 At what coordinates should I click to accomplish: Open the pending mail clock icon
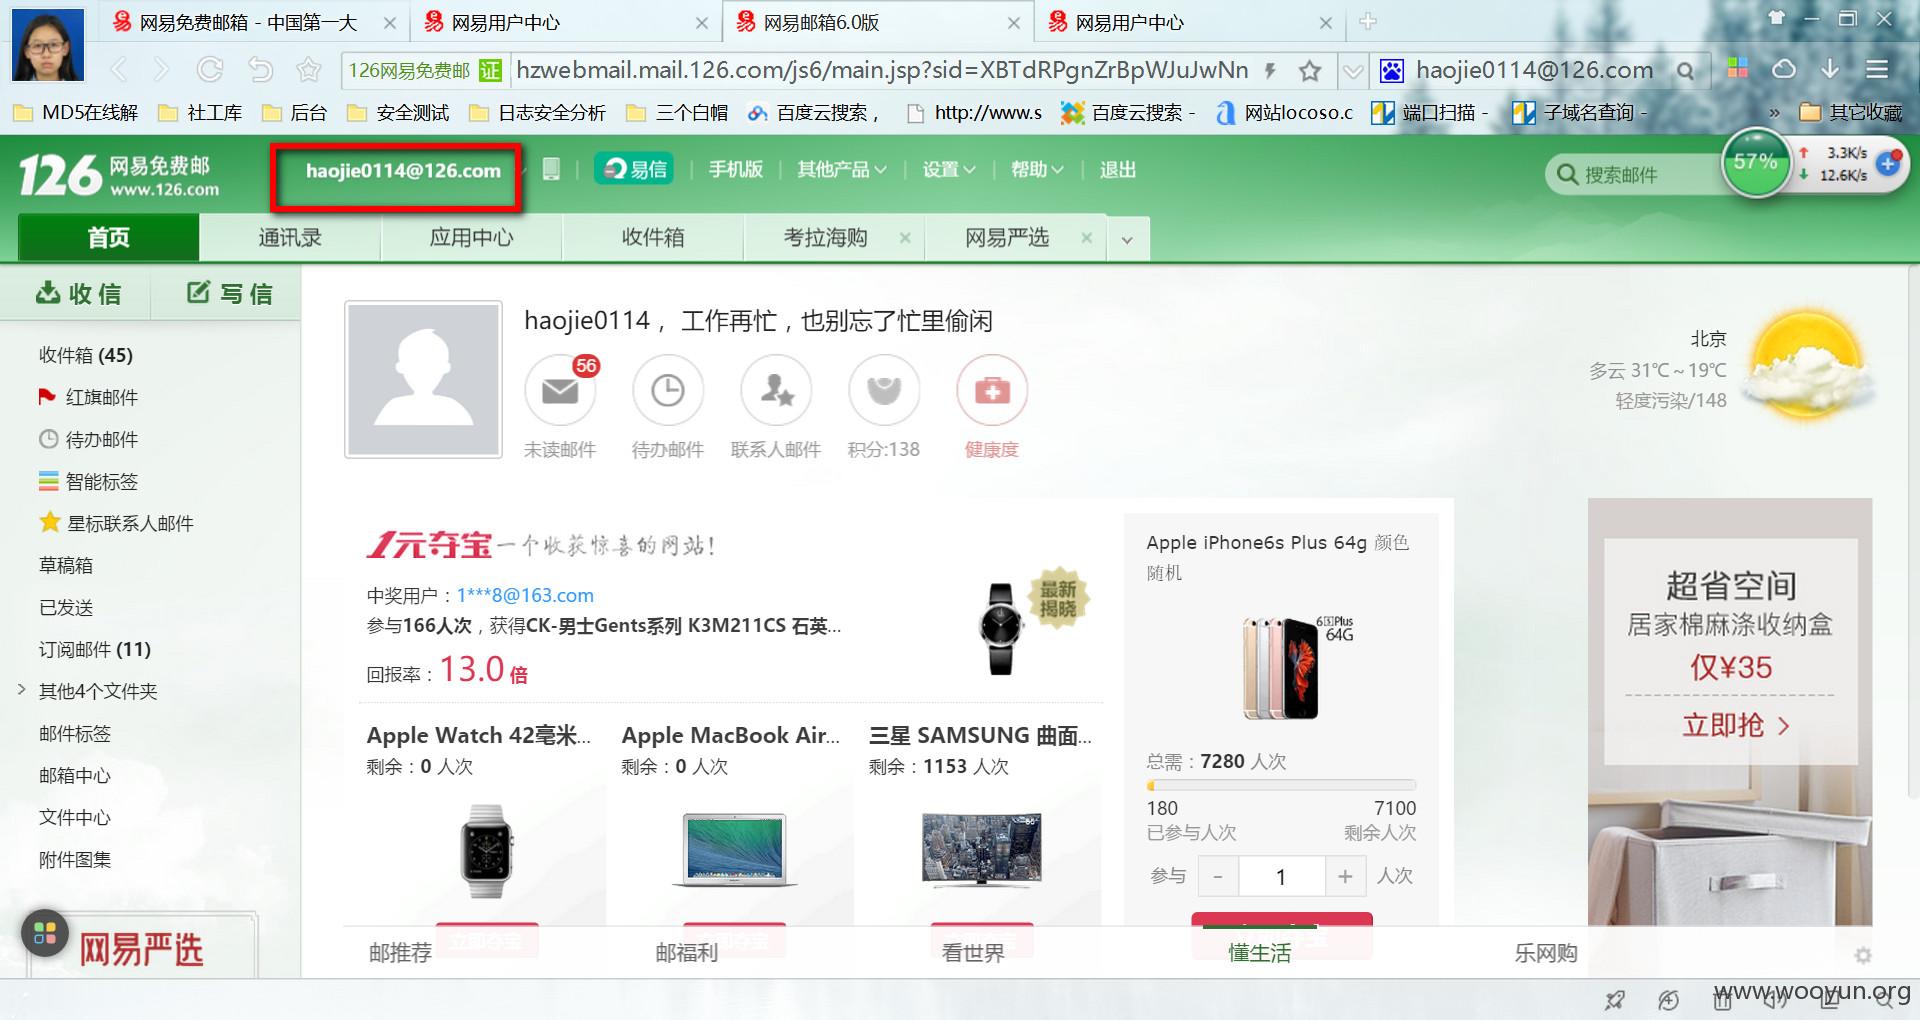[x=668, y=391]
